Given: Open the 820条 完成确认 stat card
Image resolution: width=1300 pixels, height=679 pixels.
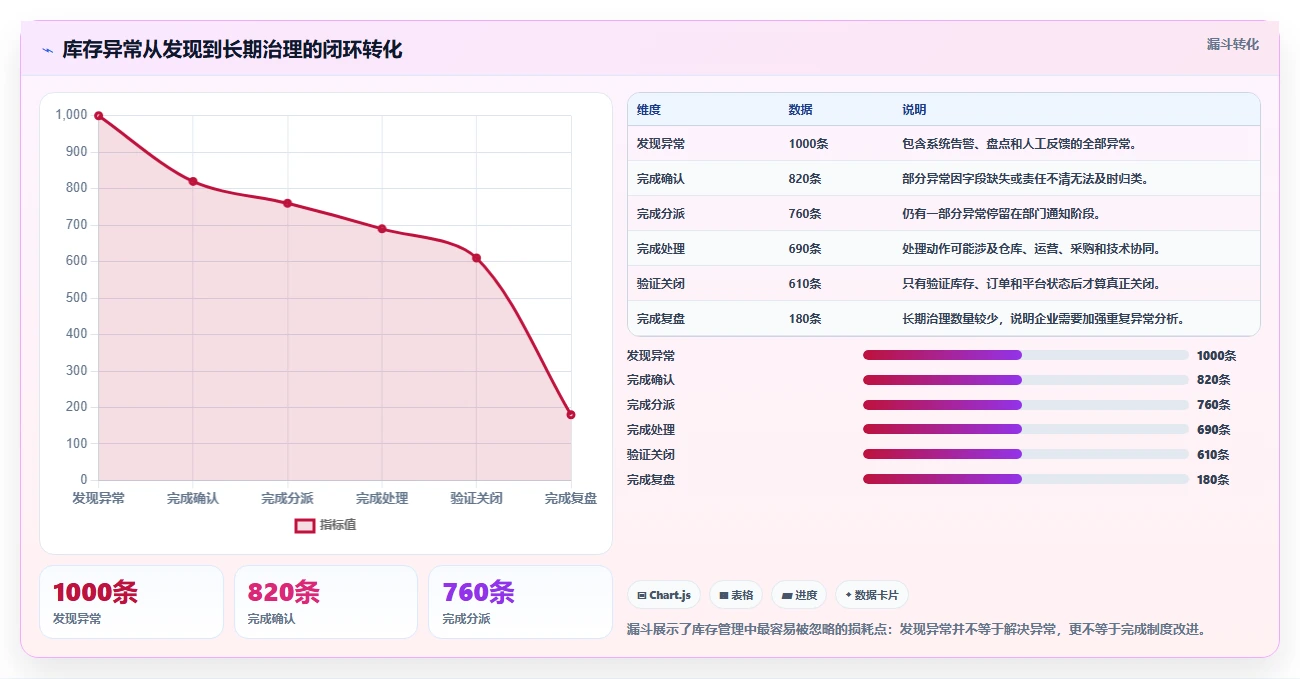Looking at the screenshot, I should click(x=326, y=602).
